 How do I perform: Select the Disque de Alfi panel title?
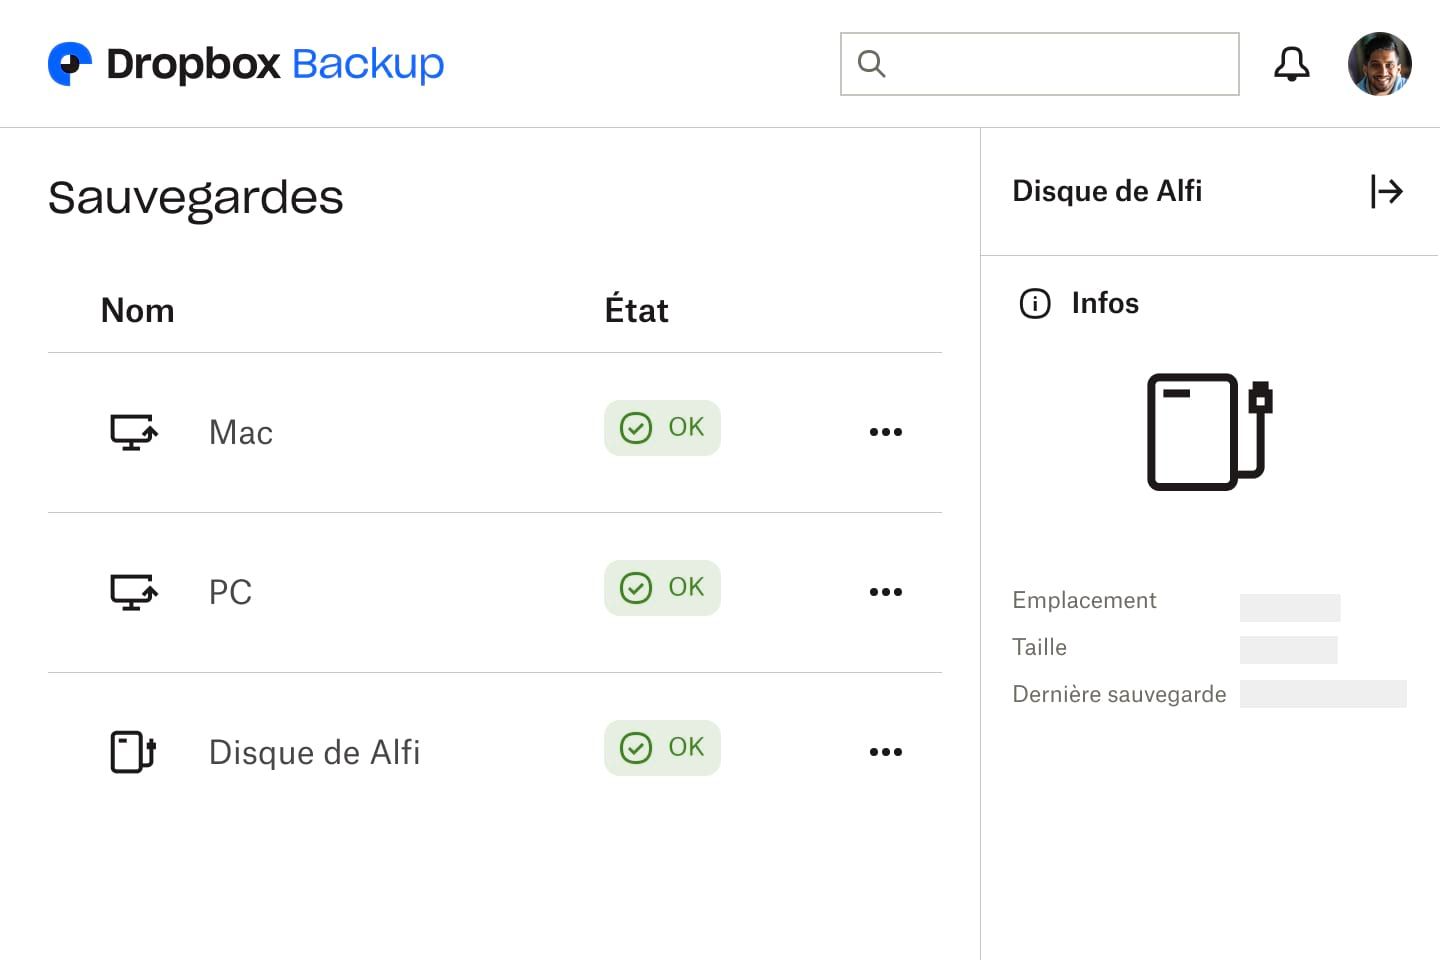click(1107, 190)
